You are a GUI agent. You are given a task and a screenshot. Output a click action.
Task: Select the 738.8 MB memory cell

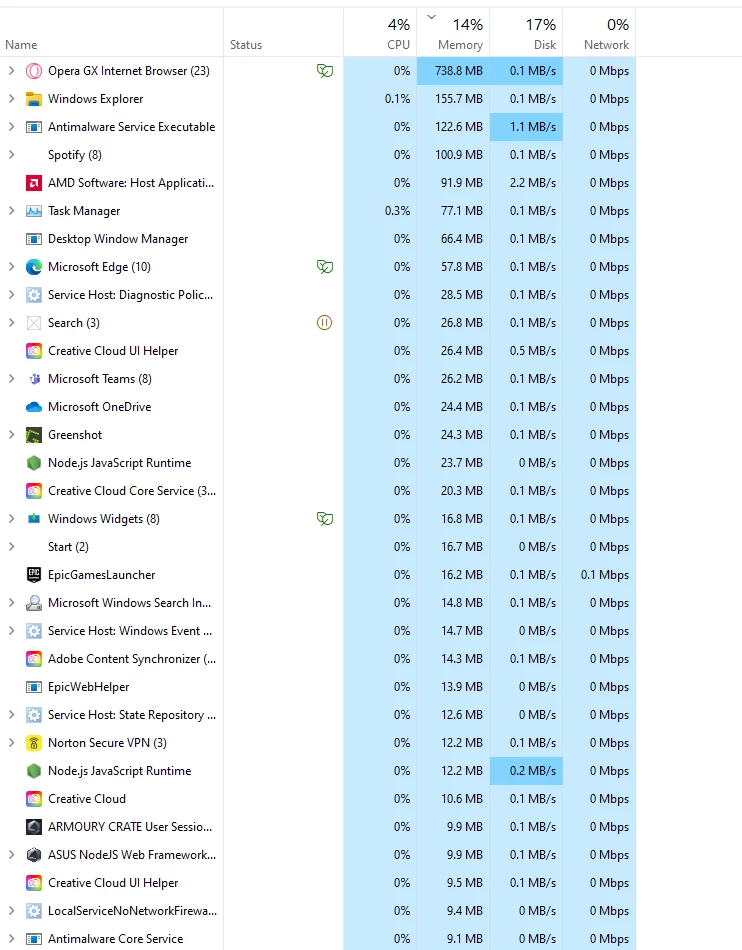click(453, 71)
